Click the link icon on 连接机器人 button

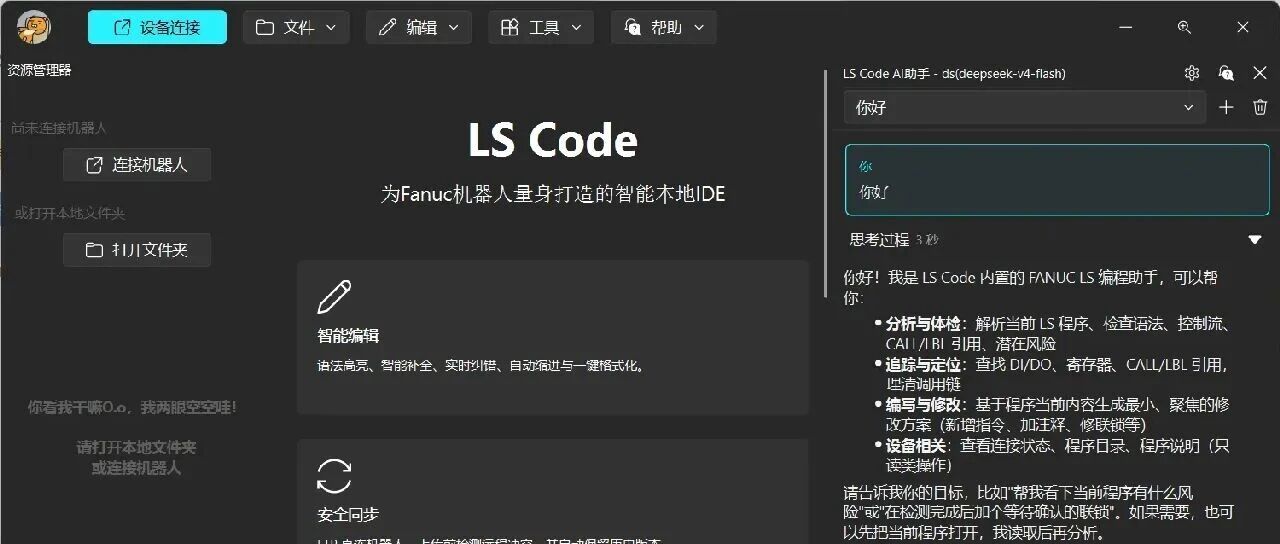pos(94,165)
